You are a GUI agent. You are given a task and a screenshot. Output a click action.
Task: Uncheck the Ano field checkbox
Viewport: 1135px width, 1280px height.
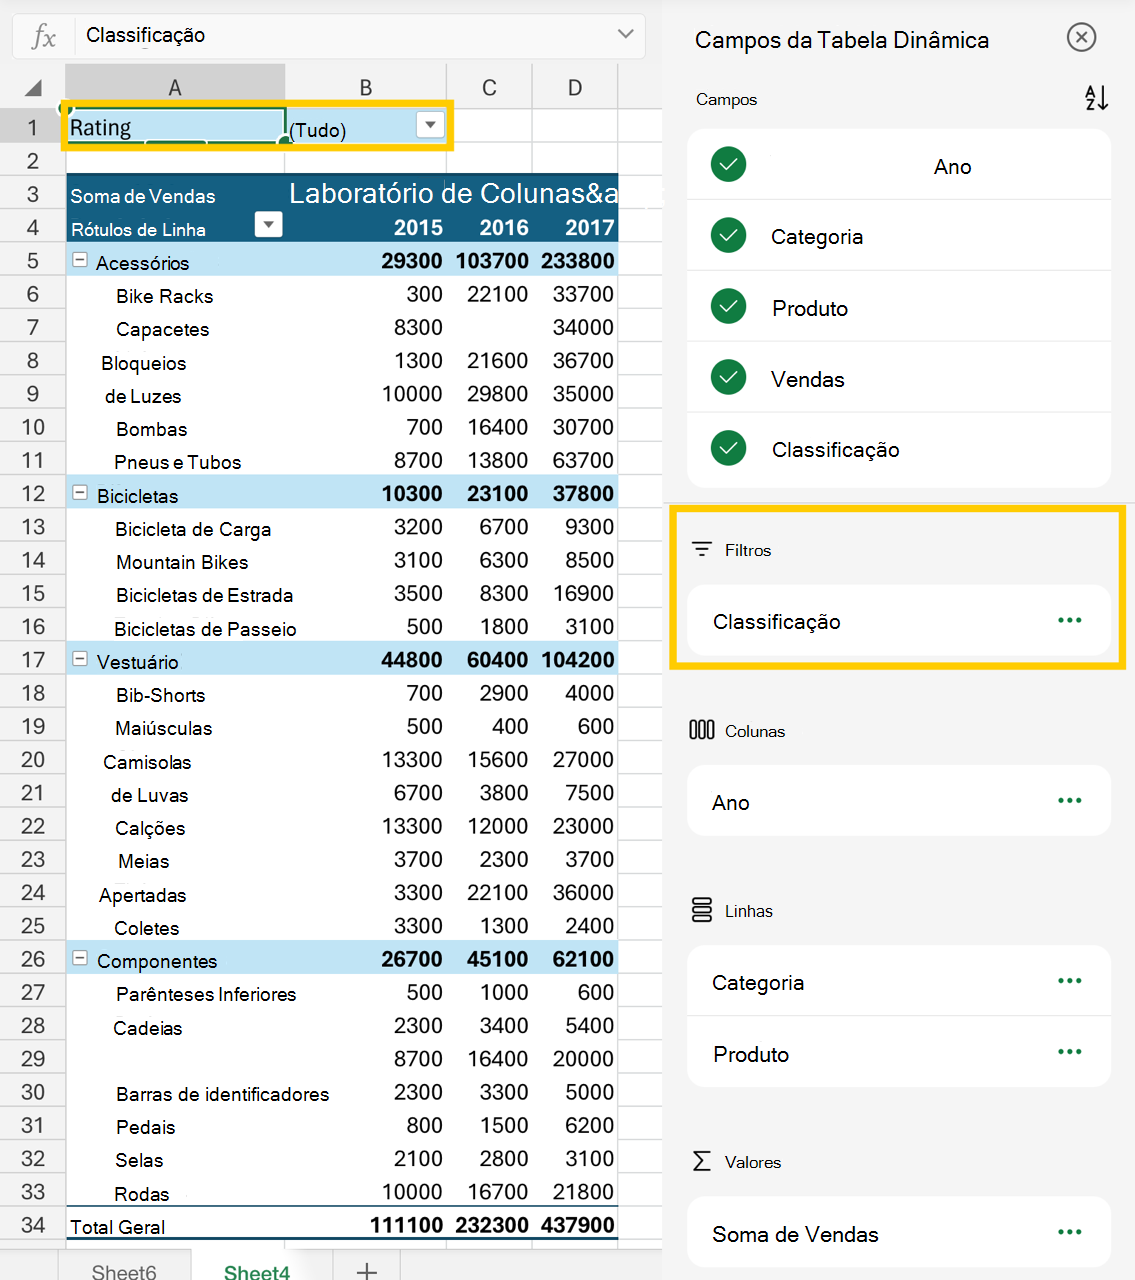[729, 165]
